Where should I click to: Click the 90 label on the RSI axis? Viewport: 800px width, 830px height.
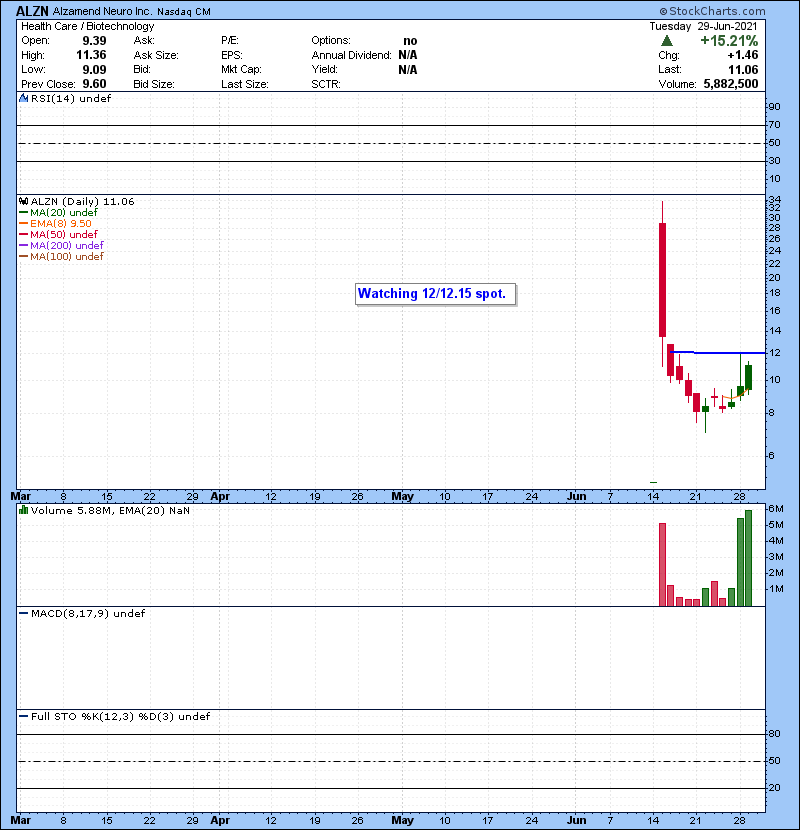click(x=774, y=107)
